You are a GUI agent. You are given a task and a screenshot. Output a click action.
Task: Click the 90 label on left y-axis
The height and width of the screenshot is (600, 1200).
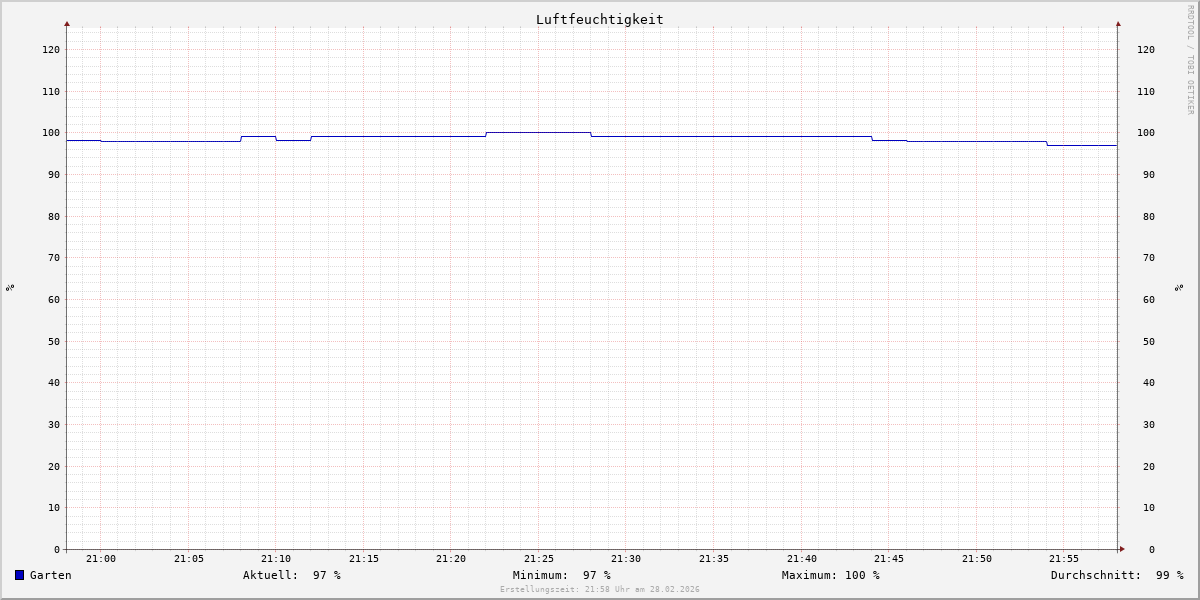54,174
